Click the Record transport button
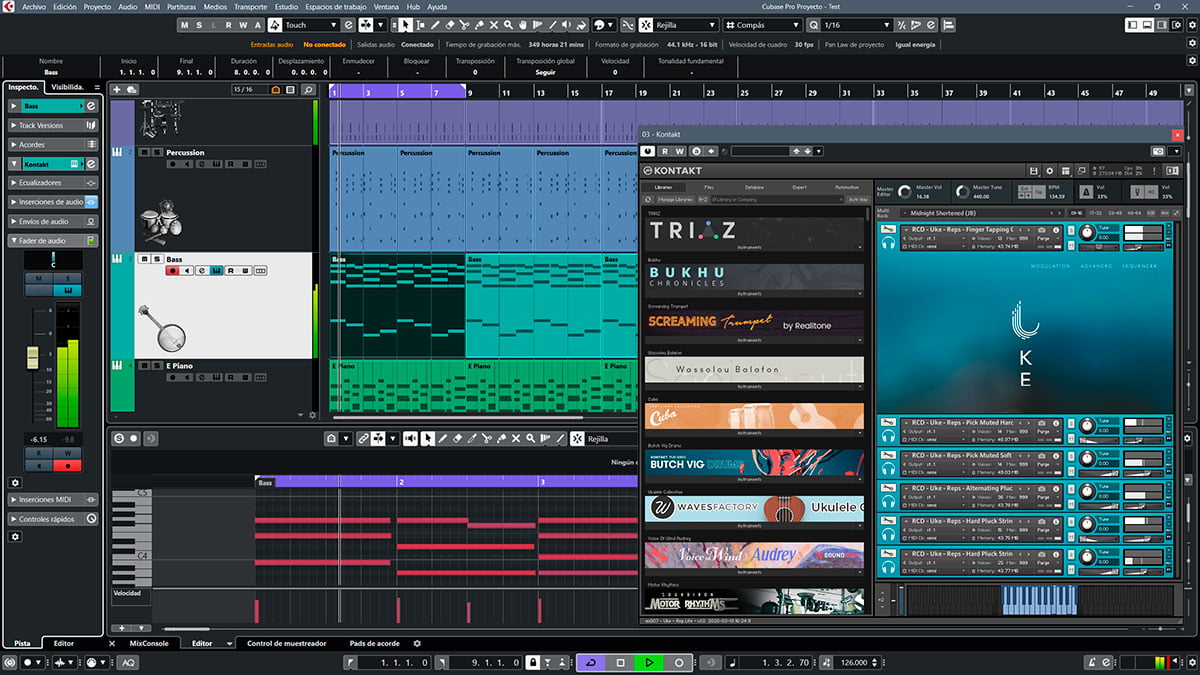 (678, 663)
